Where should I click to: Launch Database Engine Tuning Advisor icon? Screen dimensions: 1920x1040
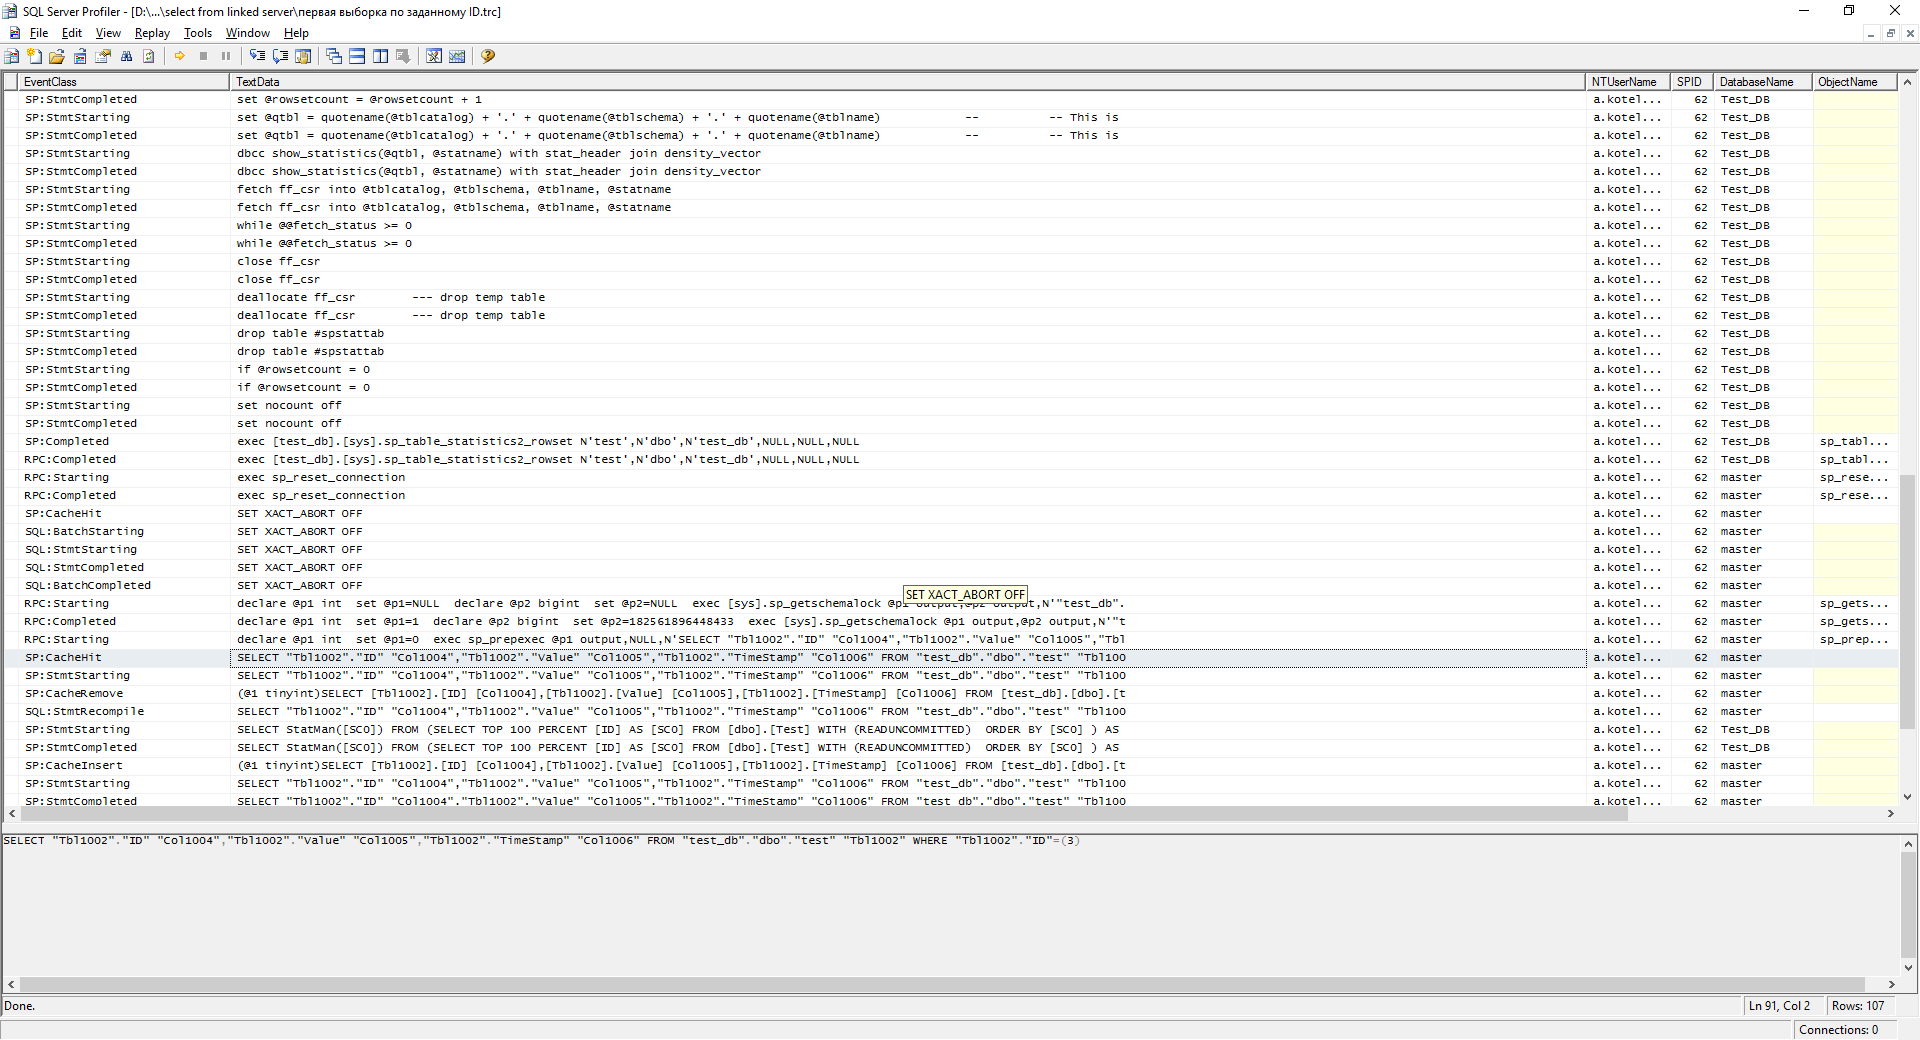pos(434,56)
